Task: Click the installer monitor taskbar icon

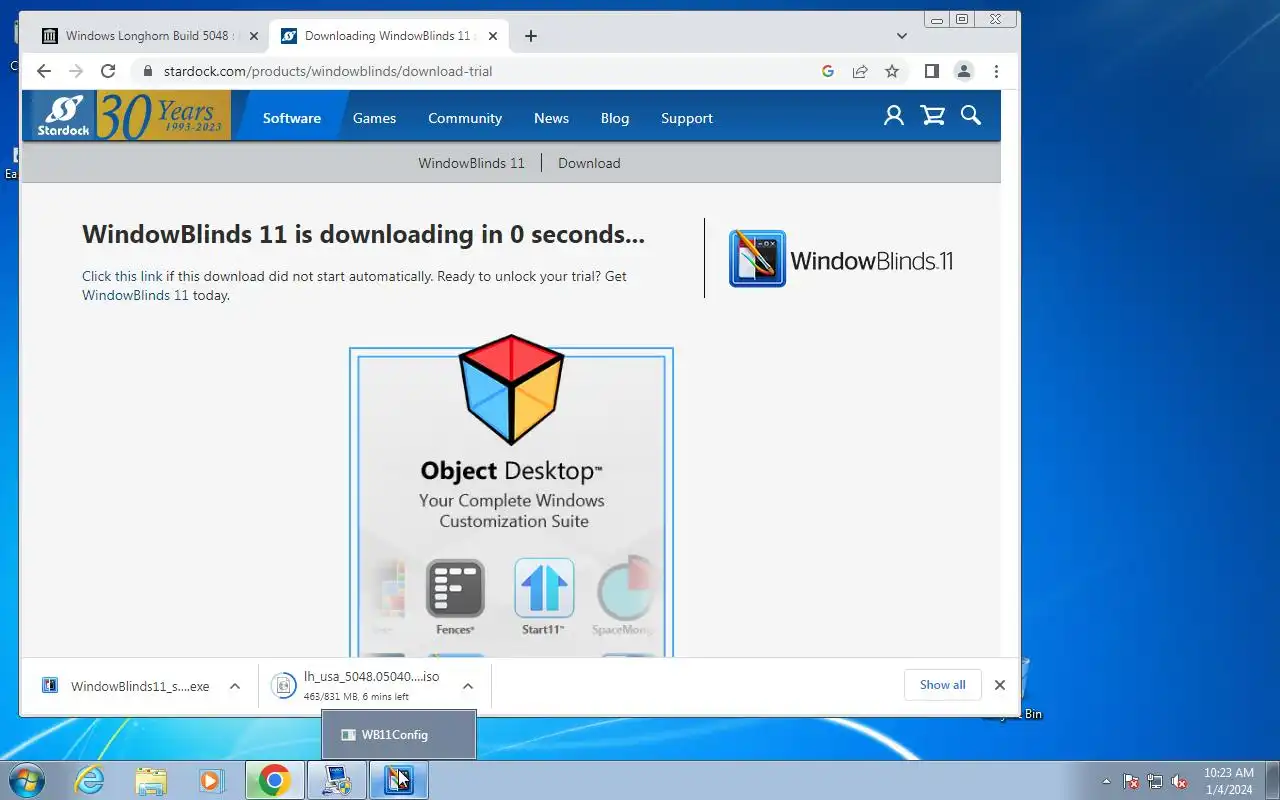Action: click(x=337, y=780)
